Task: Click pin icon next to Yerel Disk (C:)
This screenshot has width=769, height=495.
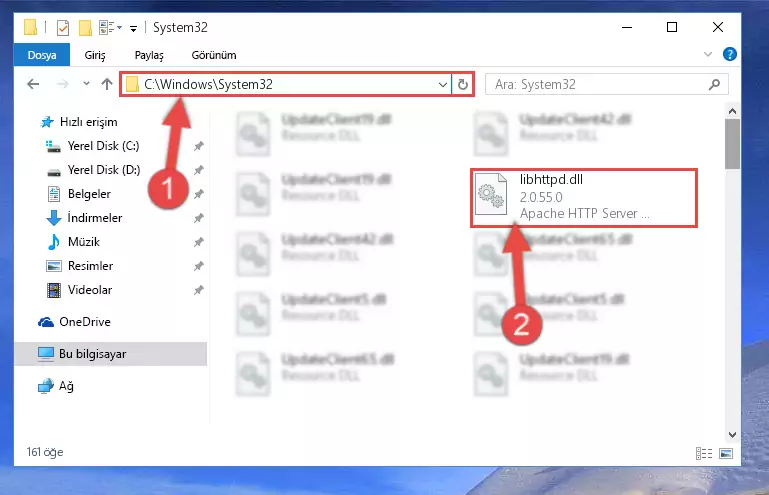Action: coord(199,146)
